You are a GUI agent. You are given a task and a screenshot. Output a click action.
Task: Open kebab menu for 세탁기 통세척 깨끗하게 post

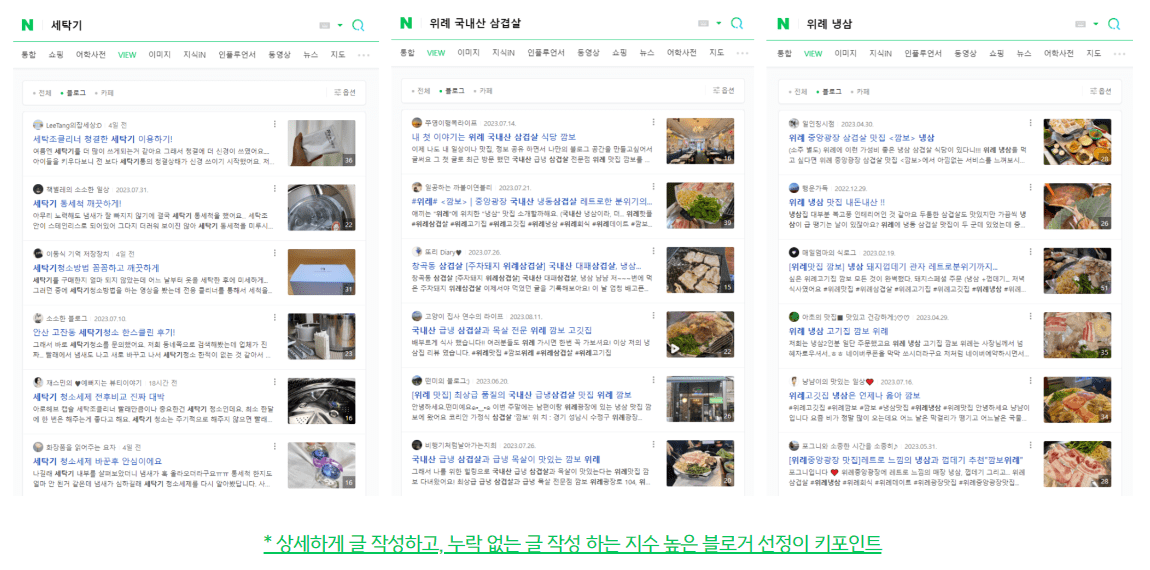point(276,189)
